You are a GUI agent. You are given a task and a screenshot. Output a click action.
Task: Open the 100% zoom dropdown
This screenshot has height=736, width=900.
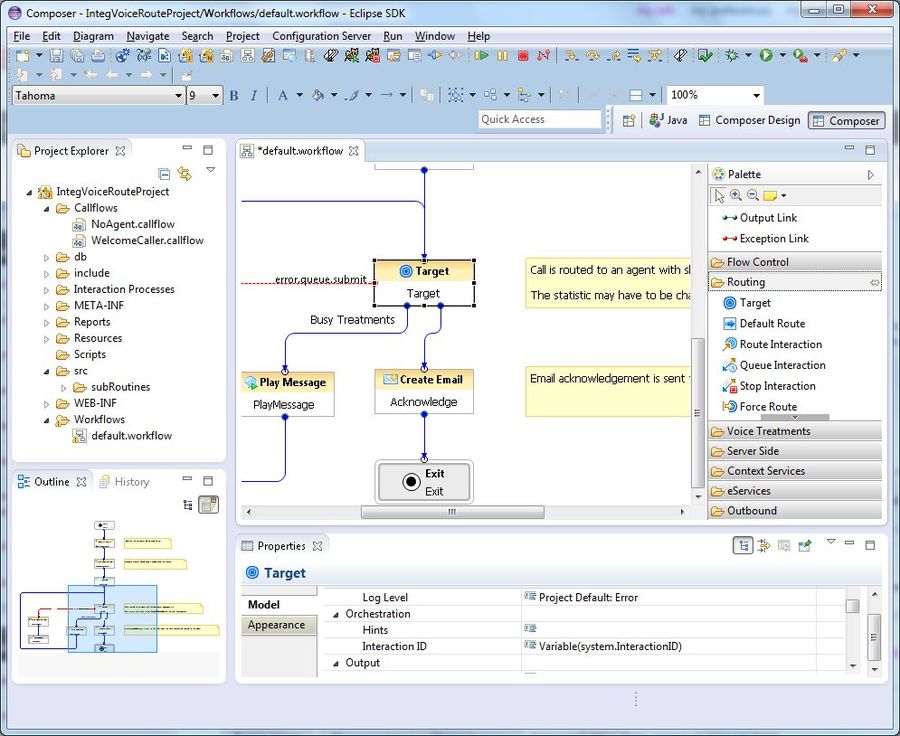757,95
